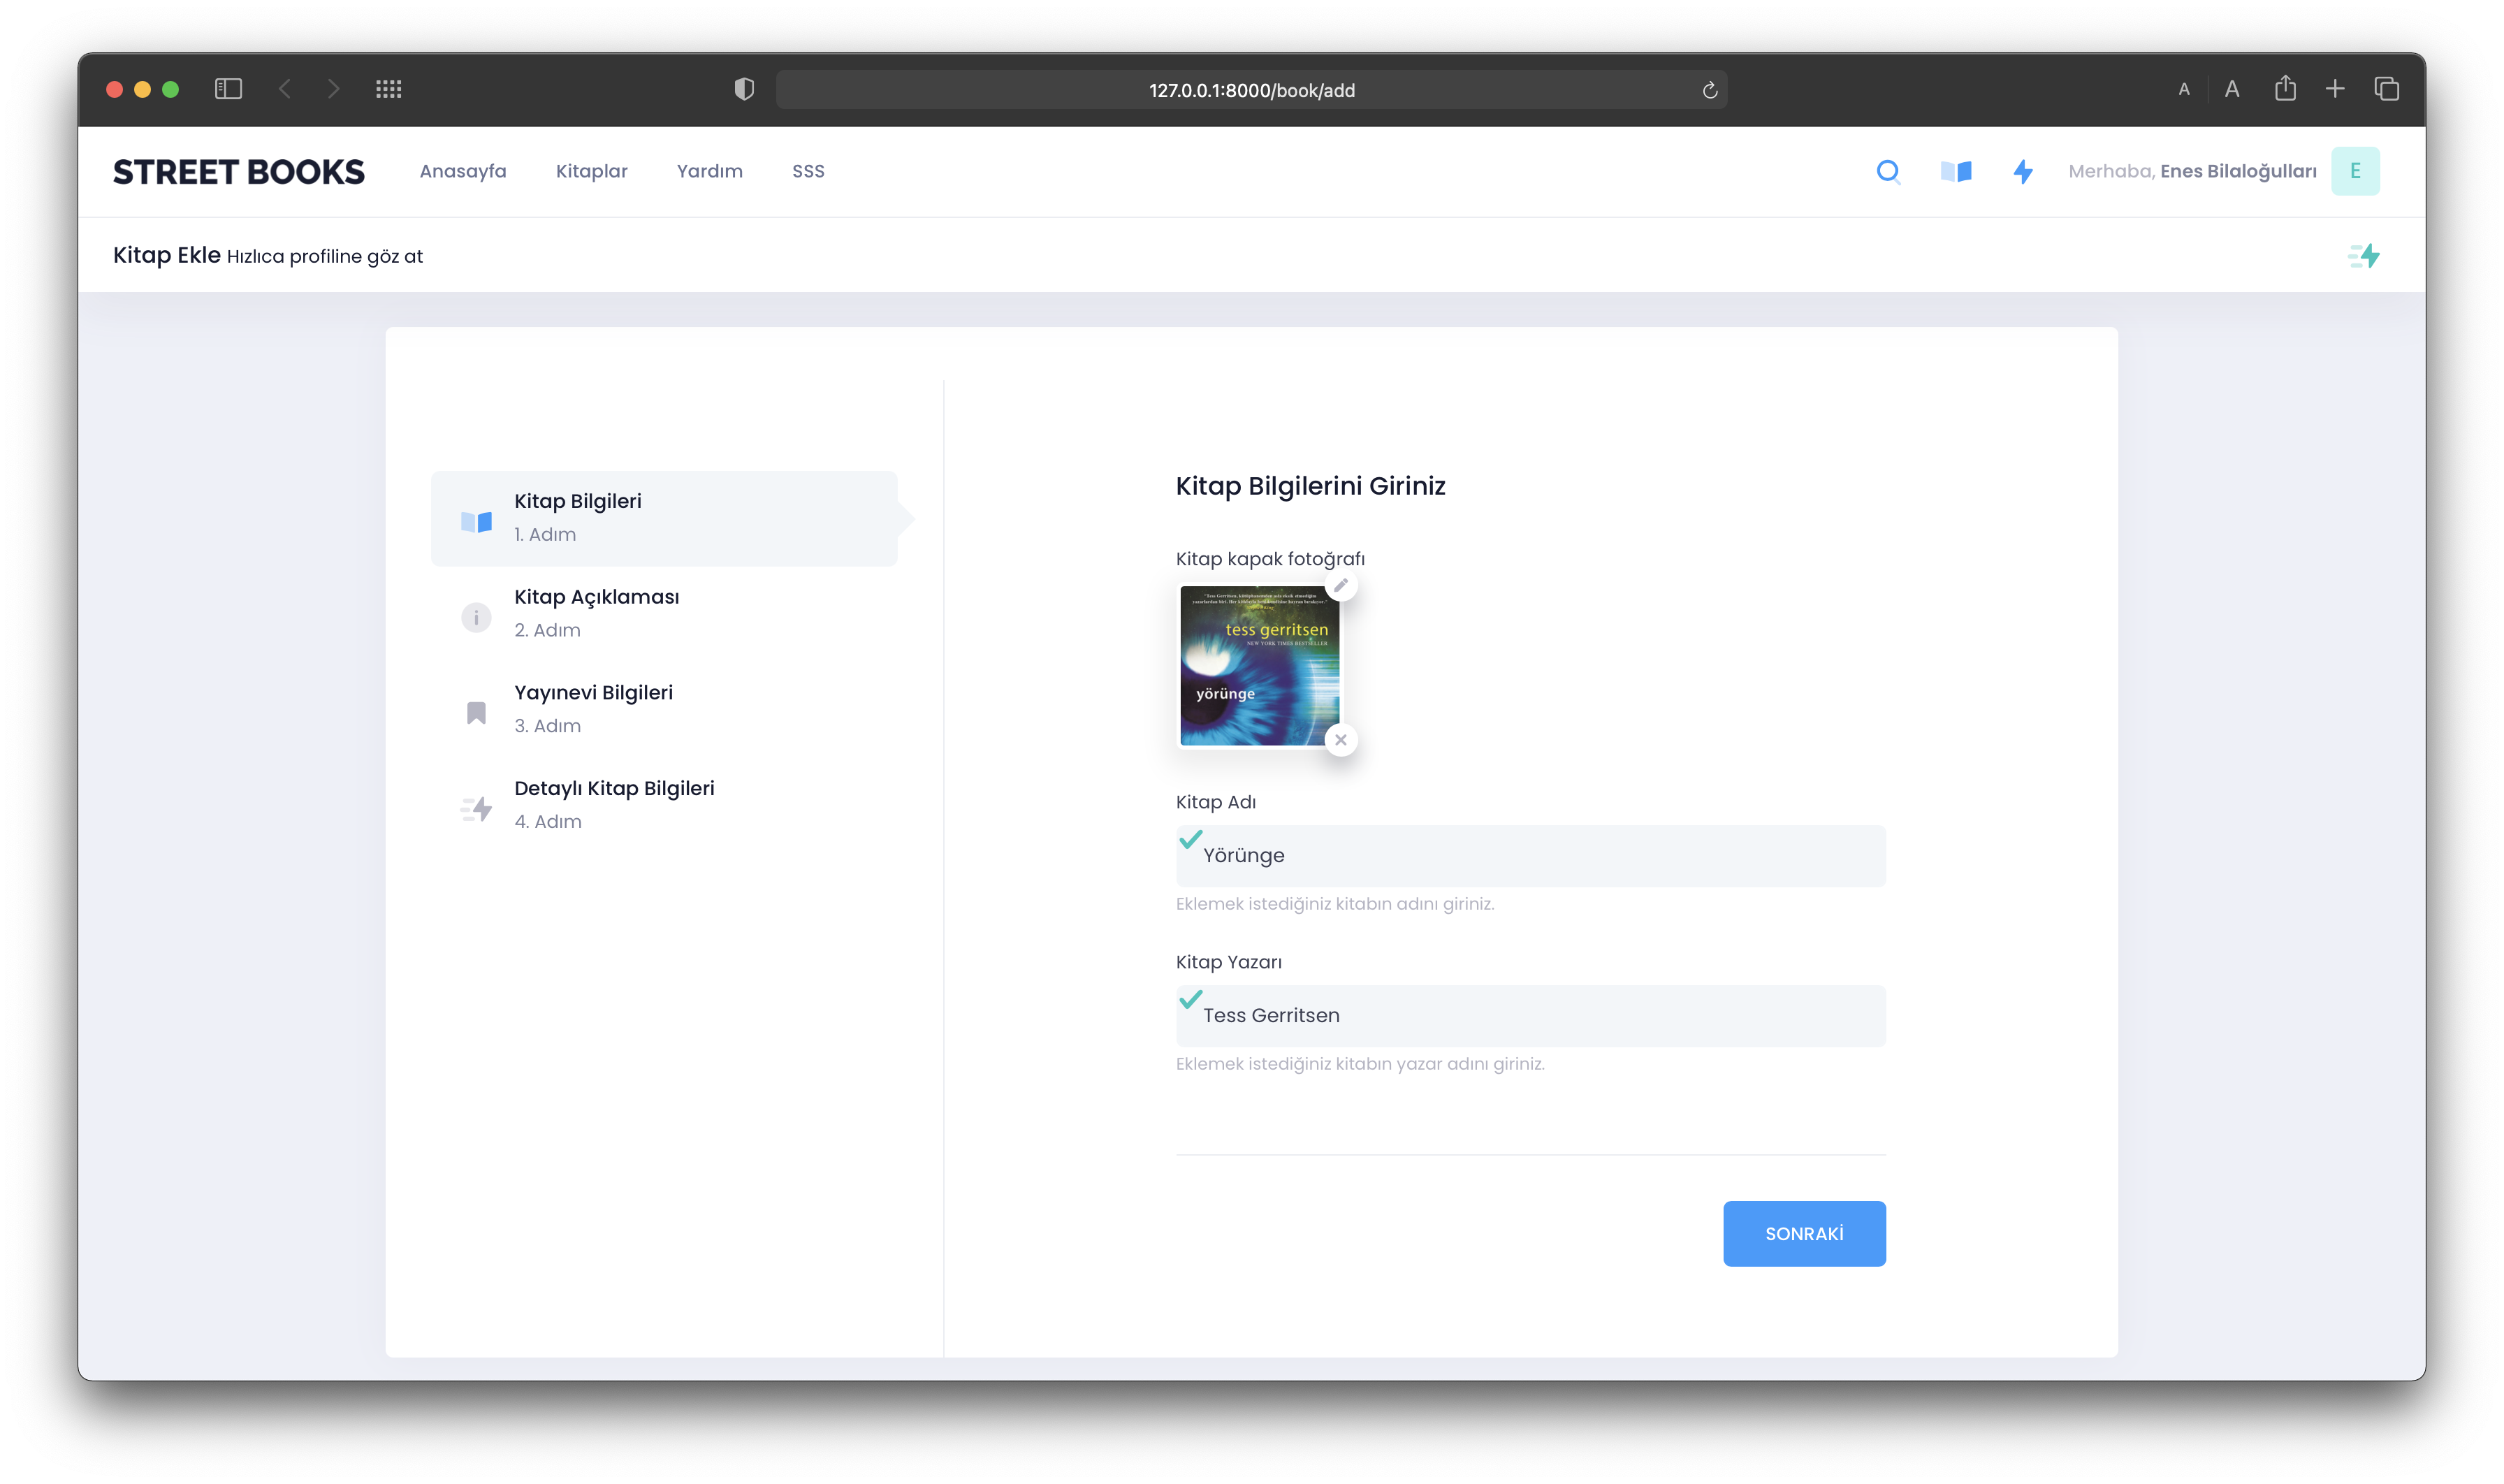Click the SONRAKİ button
The width and height of the screenshot is (2504, 1484).
point(1804,1233)
